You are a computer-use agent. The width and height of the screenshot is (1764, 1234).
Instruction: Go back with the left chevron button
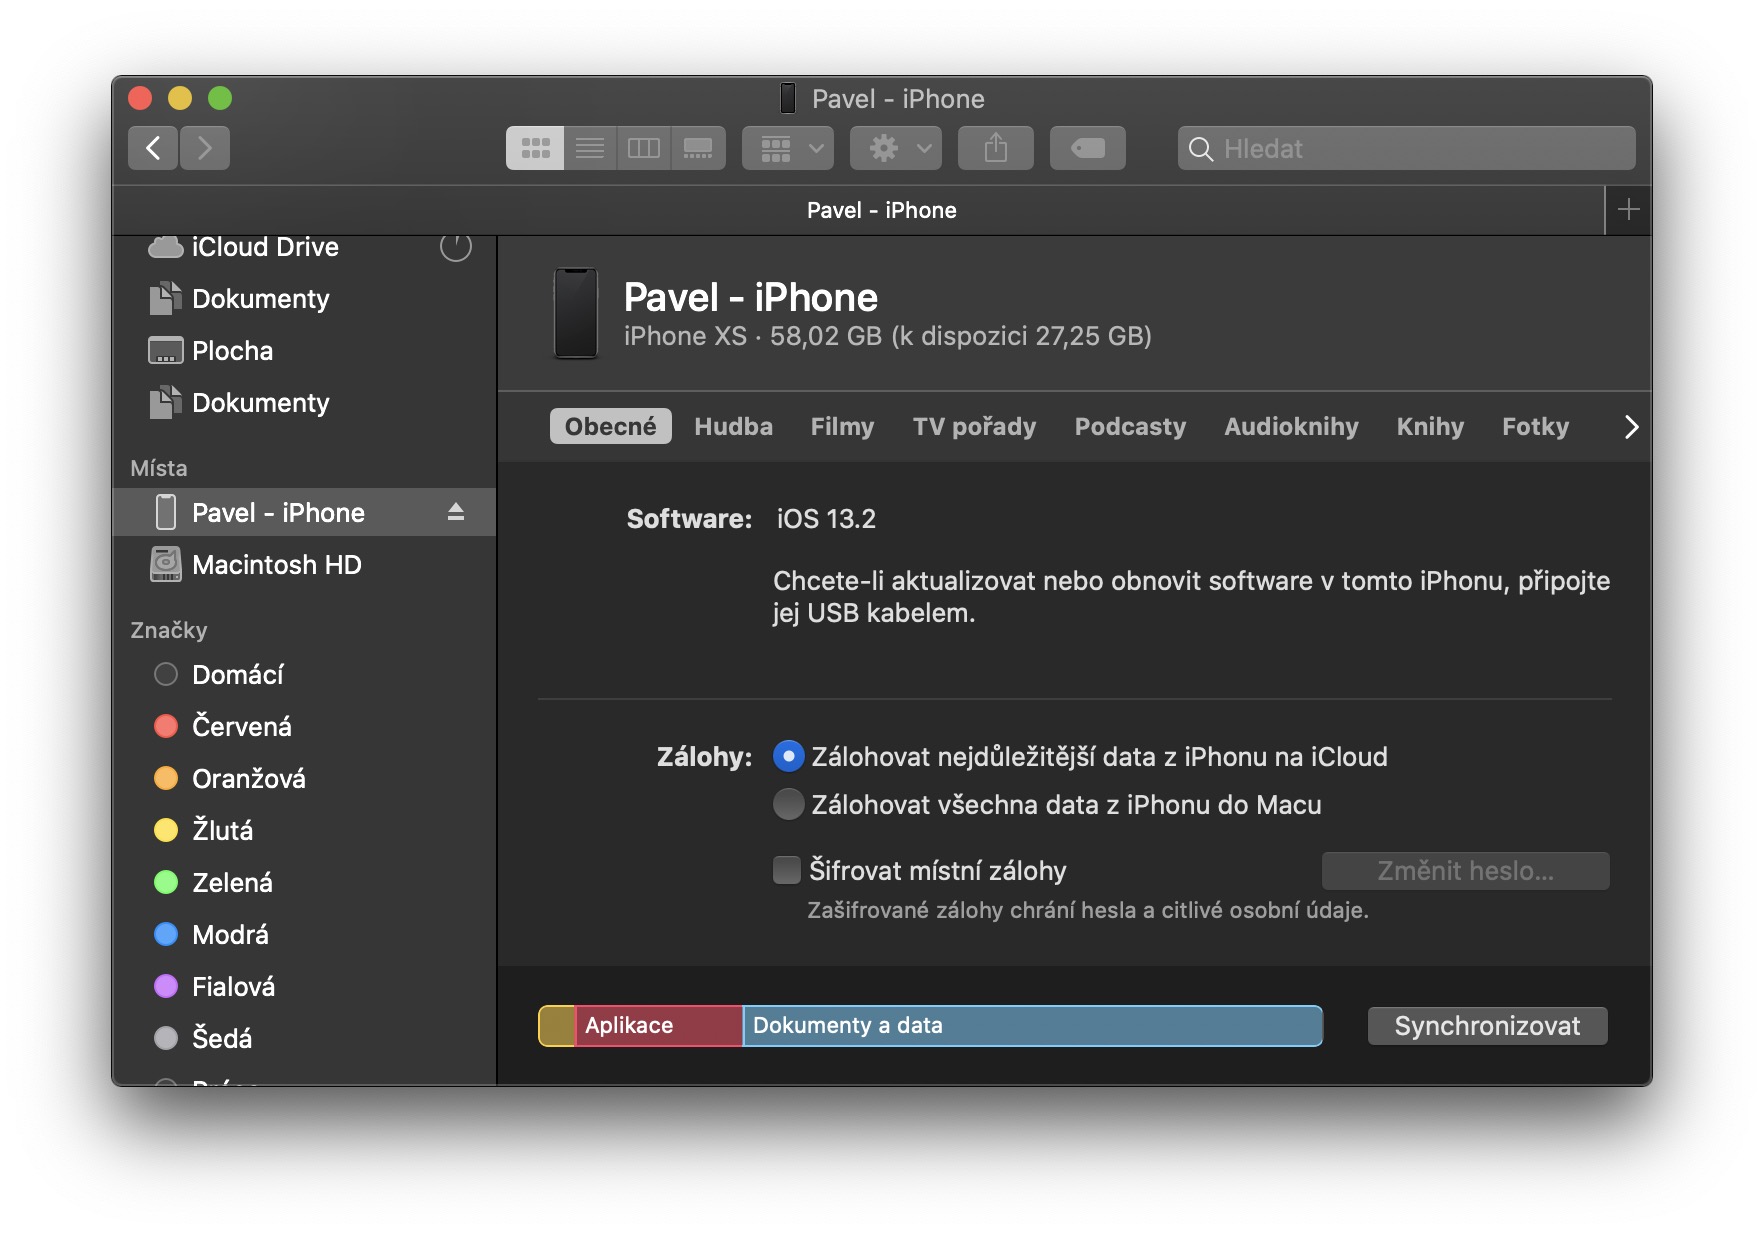click(153, 148)
